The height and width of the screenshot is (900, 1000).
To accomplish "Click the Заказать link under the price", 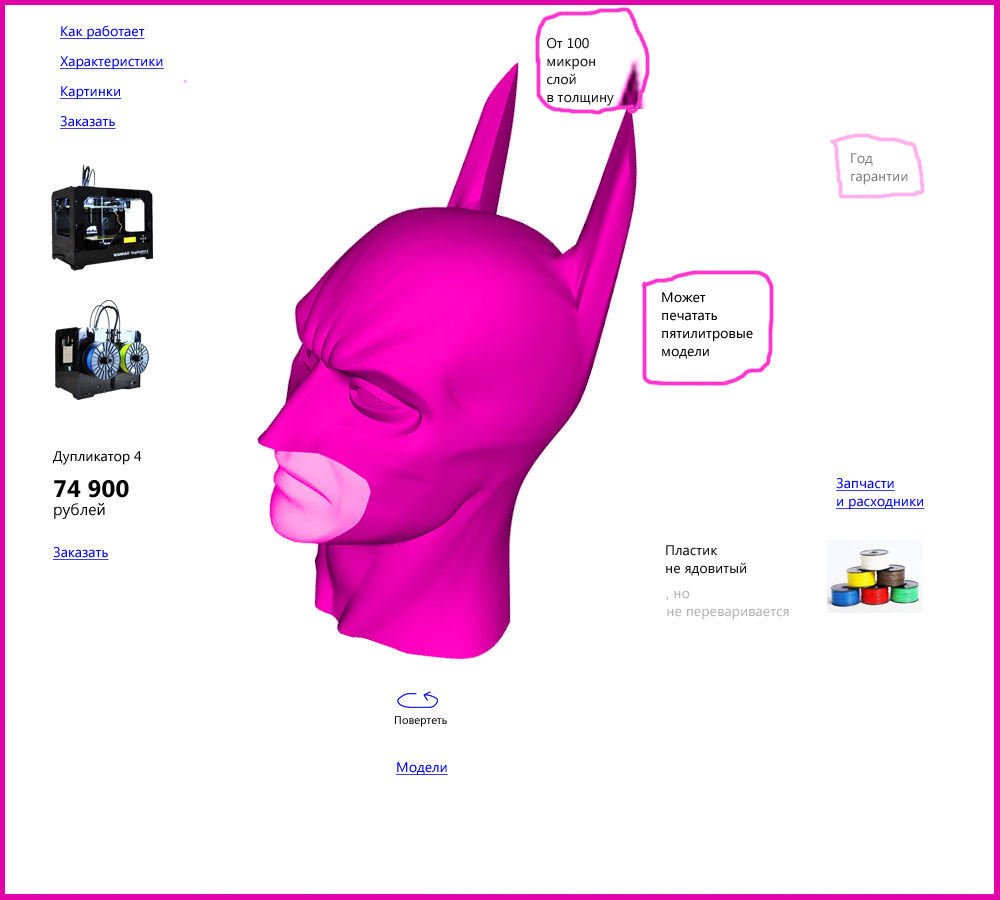I will tap(80, 552).
